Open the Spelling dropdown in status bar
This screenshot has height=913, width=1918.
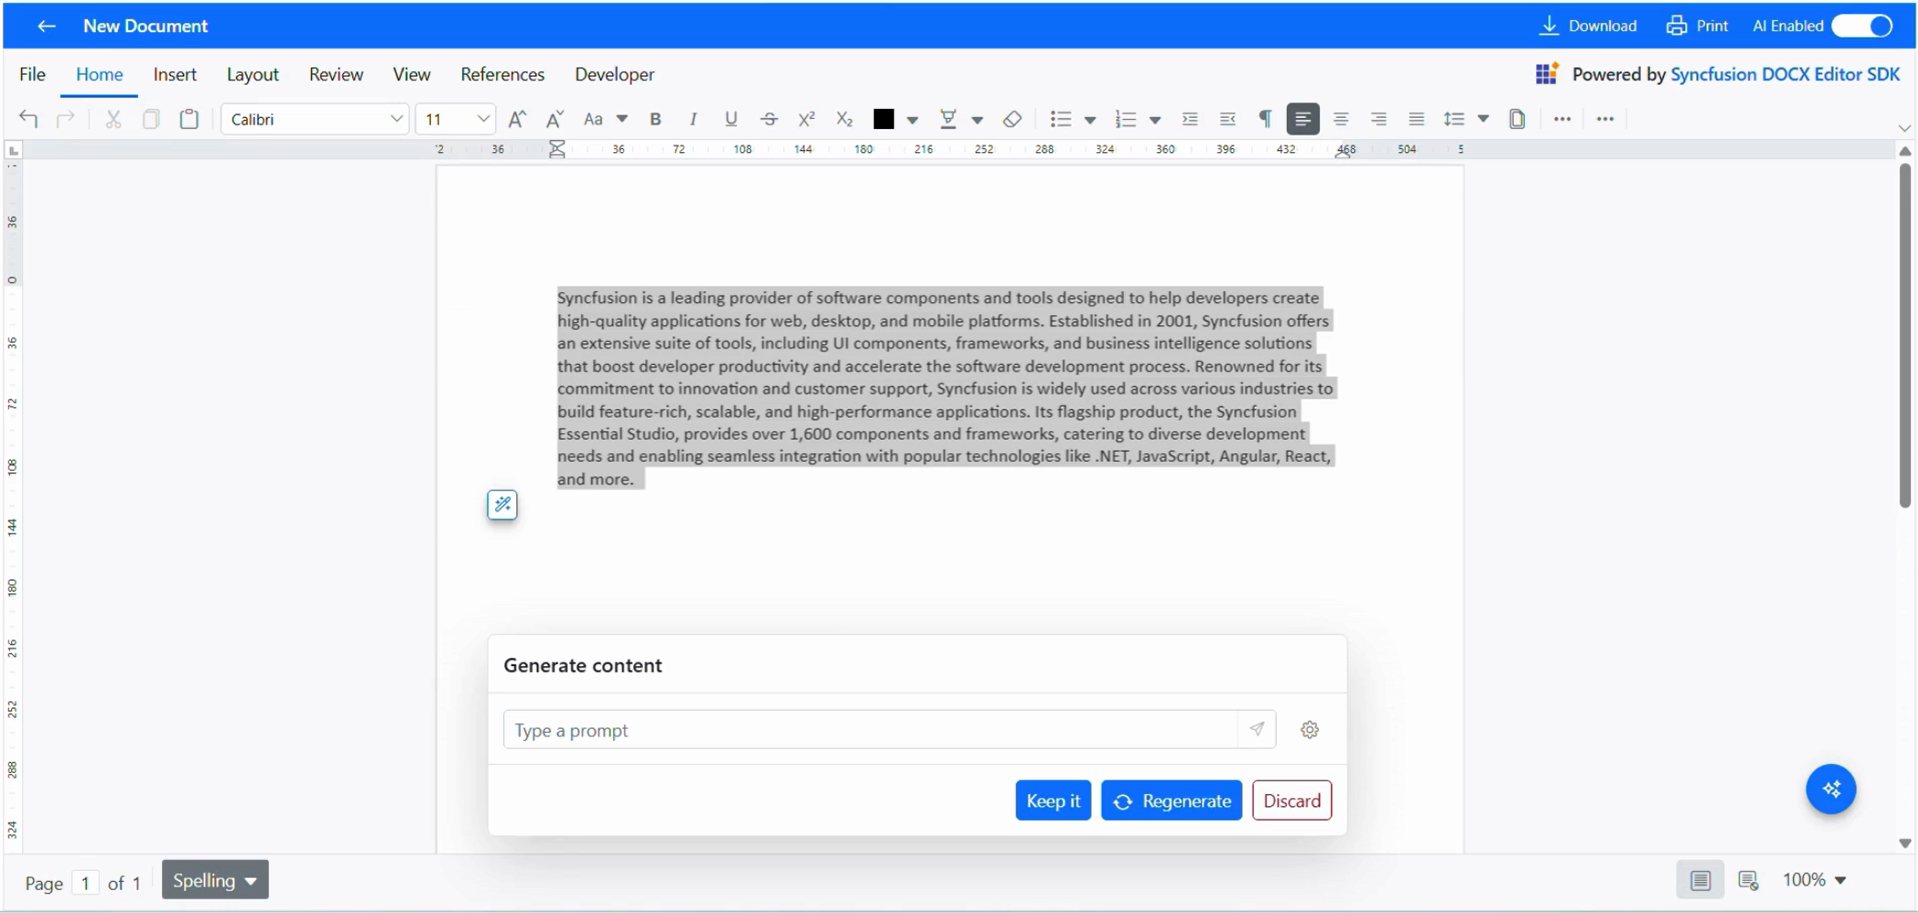pos(215,880)
